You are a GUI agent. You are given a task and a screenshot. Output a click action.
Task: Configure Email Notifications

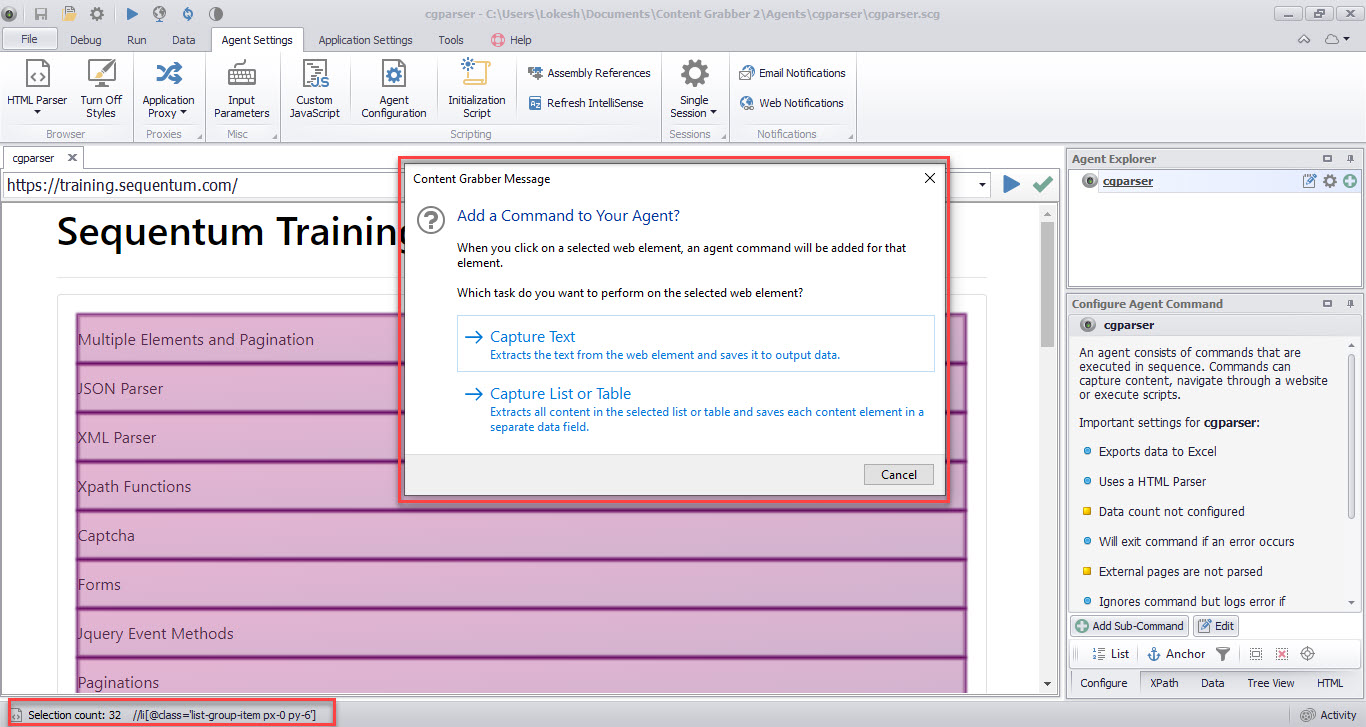(x=792, y=72)
